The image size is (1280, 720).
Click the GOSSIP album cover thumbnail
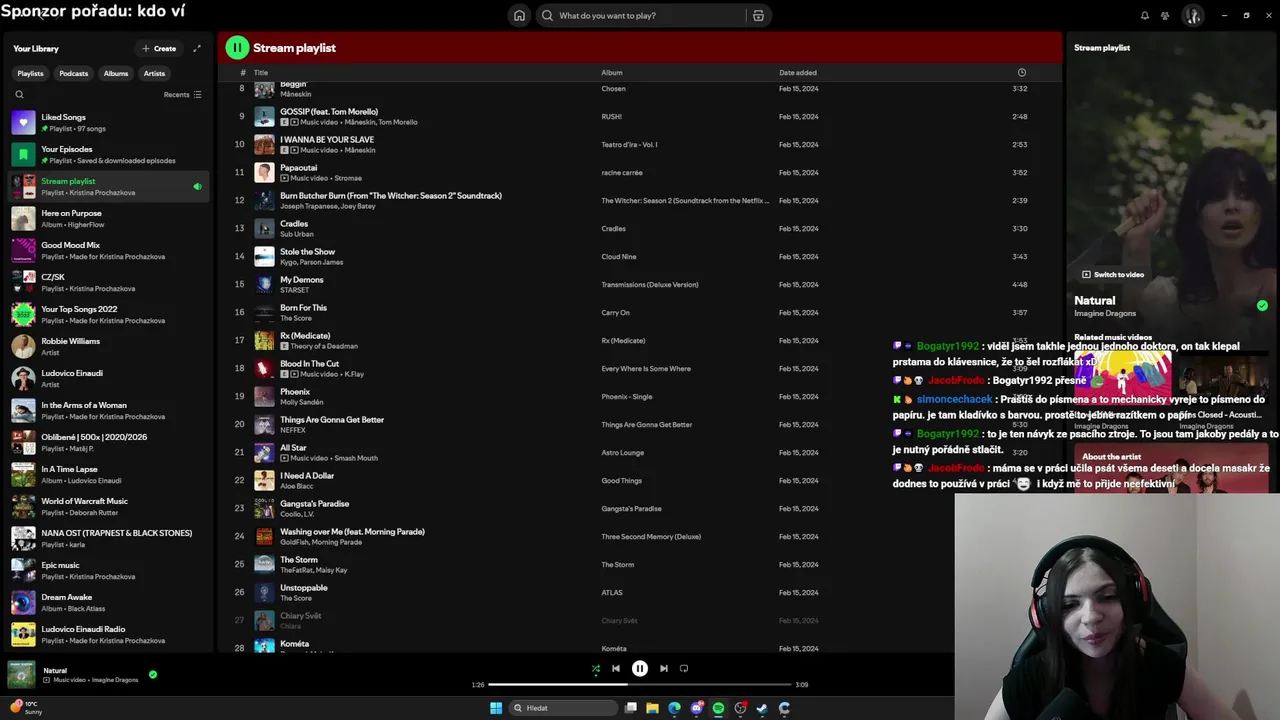coord(264,116)
